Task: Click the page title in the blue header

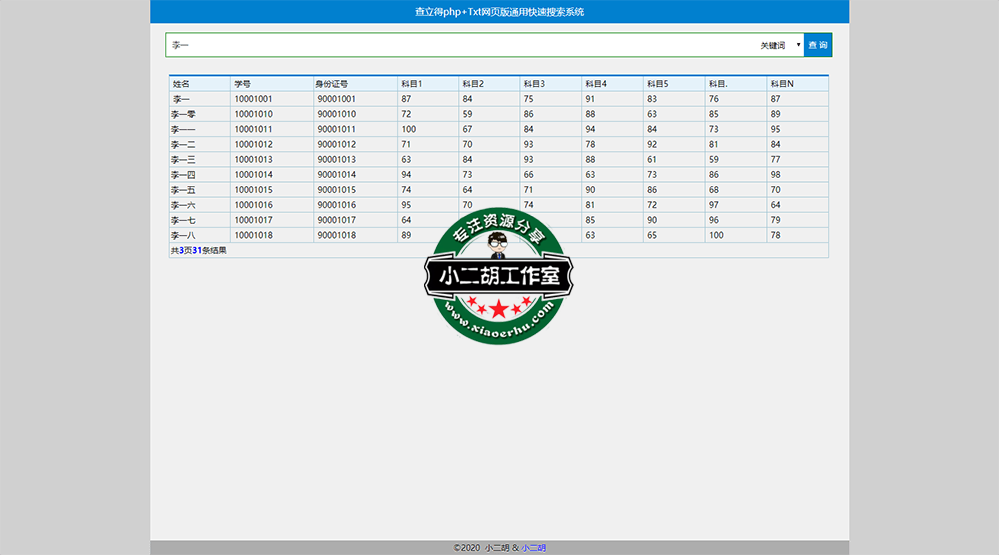Action: [x=499, y=12]
